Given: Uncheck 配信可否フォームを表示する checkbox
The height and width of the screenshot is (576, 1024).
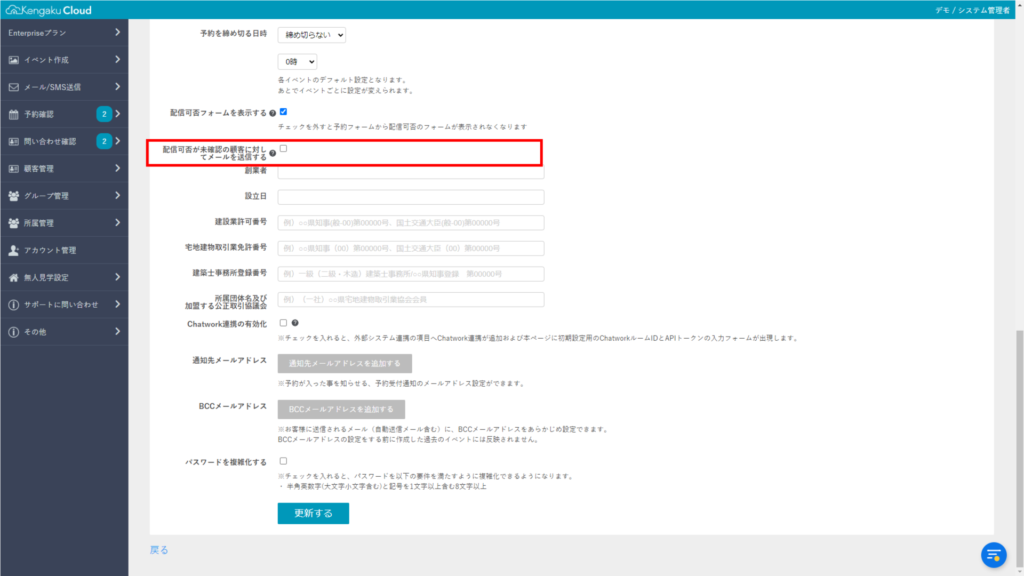Looking at the screenshot, I should tap(283, 112).
